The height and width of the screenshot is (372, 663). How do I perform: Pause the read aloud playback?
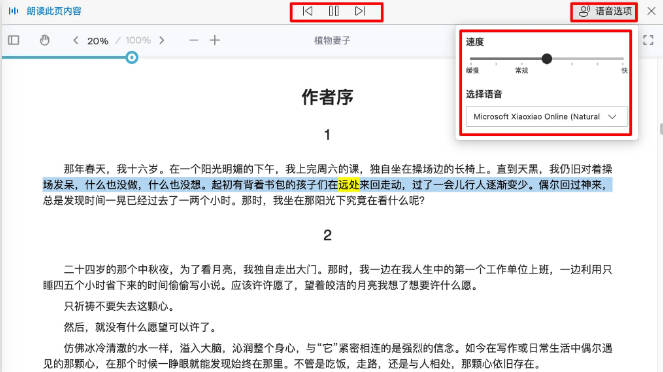(x=334, y=11)
